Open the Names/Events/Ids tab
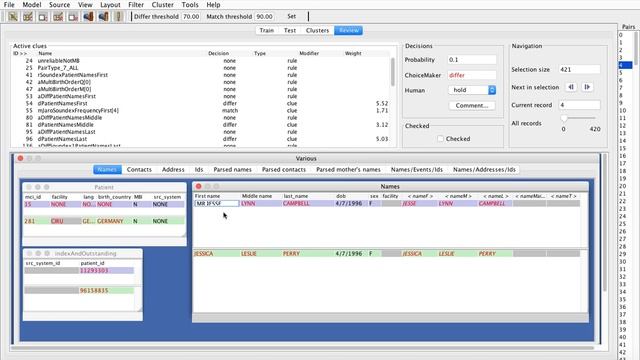 click(x=417, y=169)
